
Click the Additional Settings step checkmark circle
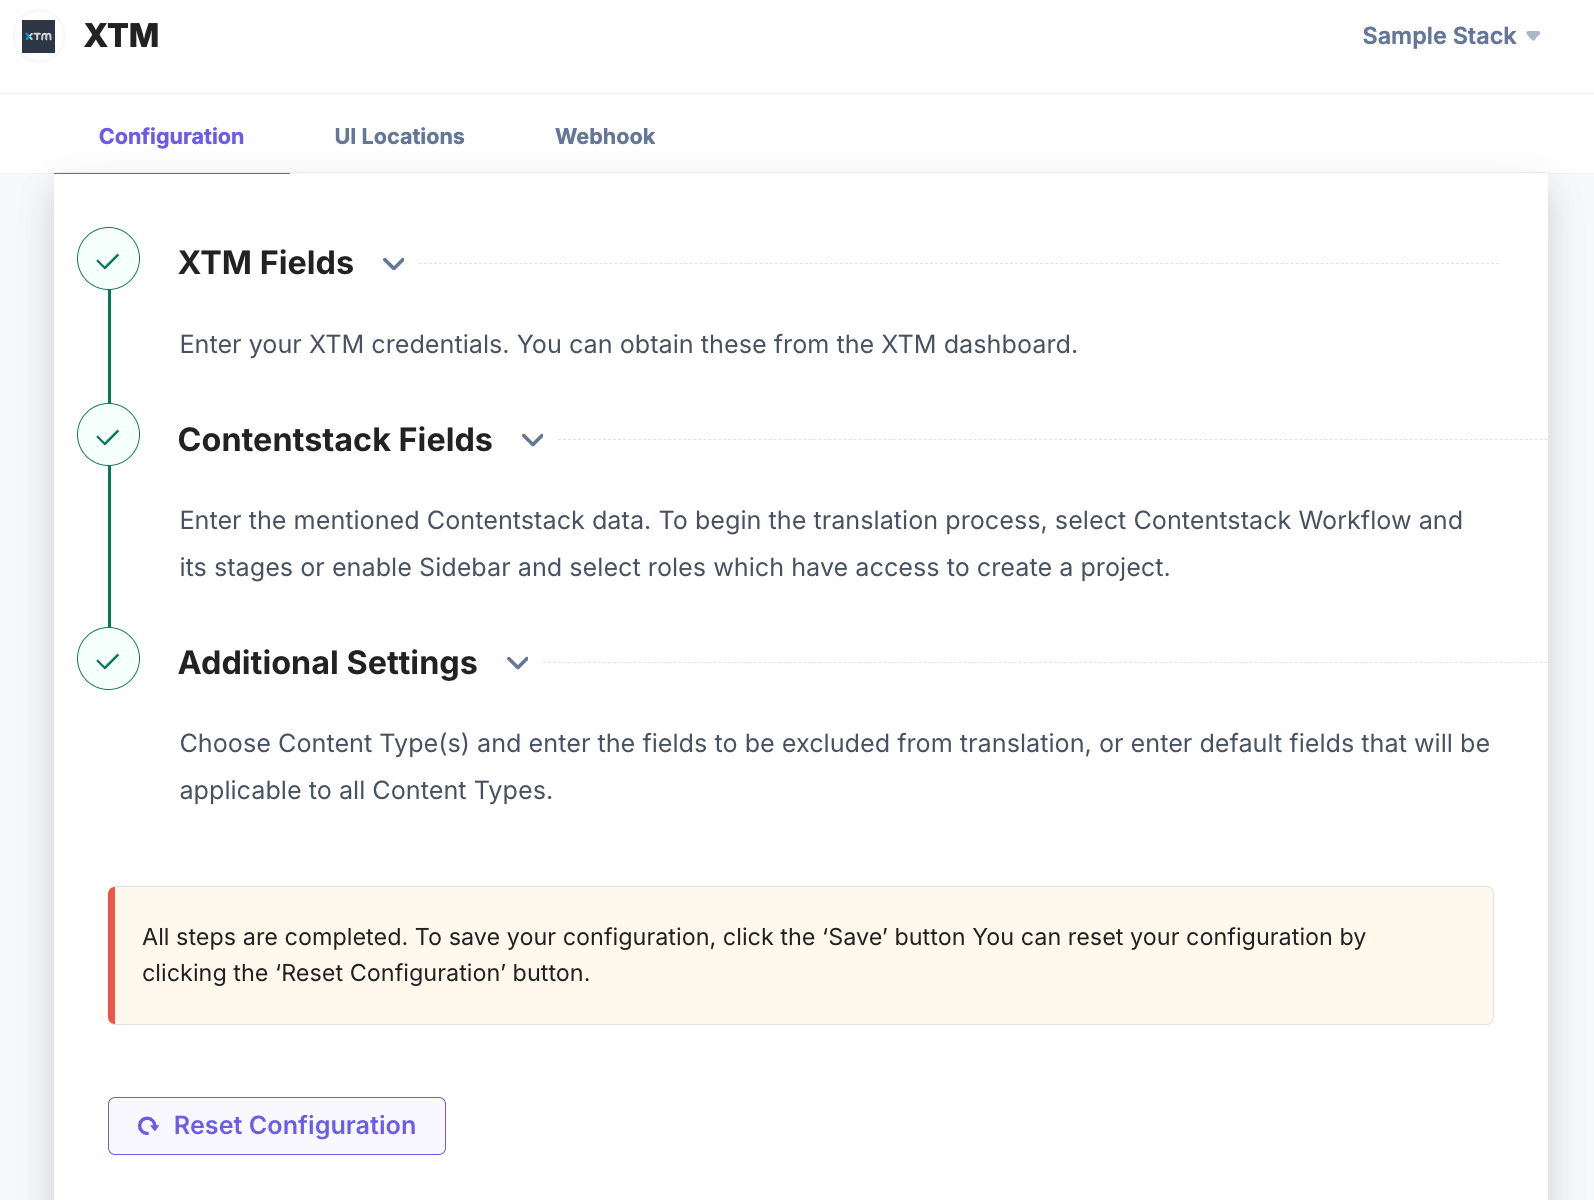108,660
